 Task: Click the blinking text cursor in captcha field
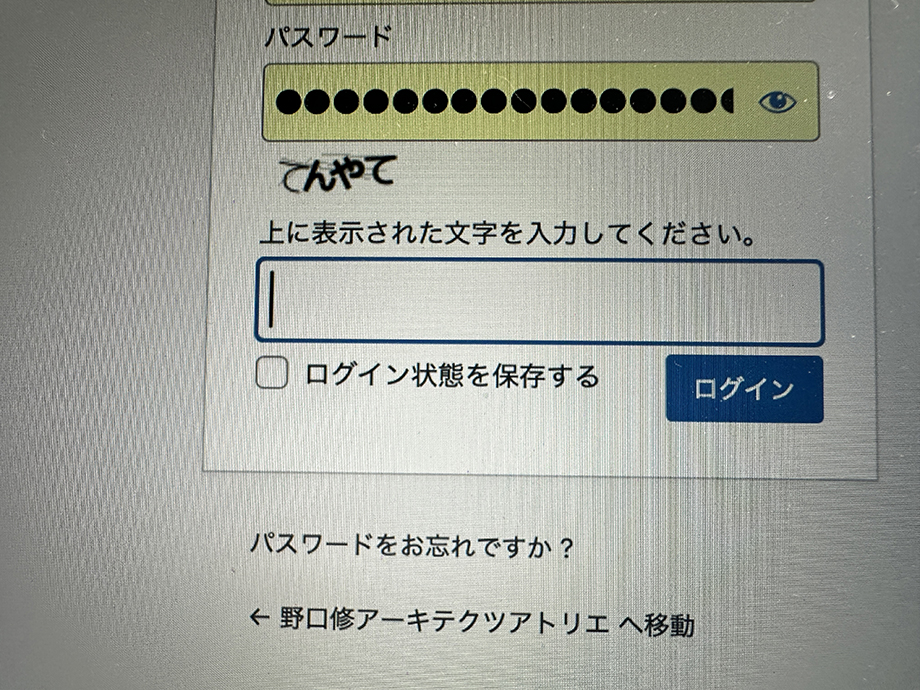[x=271, y=299]
